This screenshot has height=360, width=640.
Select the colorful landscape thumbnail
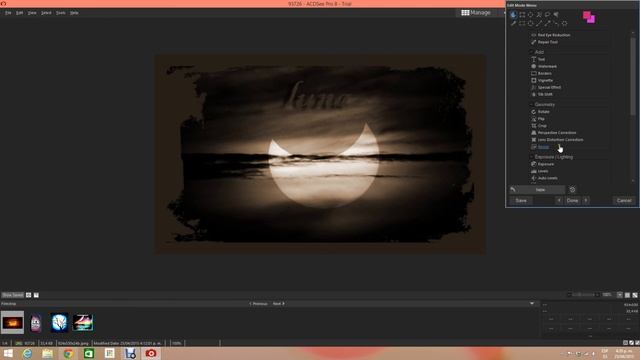83,323
